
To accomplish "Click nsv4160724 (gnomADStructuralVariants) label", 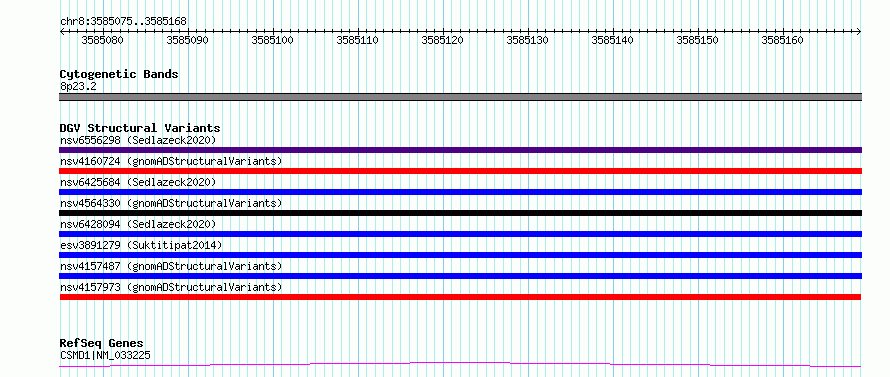I will pos(171,161).
